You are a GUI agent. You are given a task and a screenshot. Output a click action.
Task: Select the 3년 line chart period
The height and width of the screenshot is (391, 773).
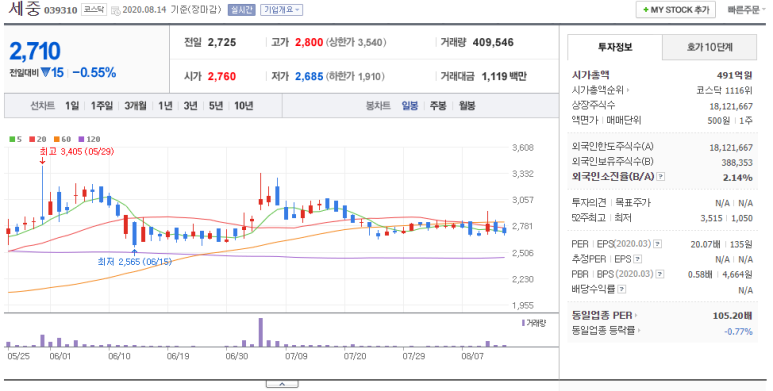190,106
